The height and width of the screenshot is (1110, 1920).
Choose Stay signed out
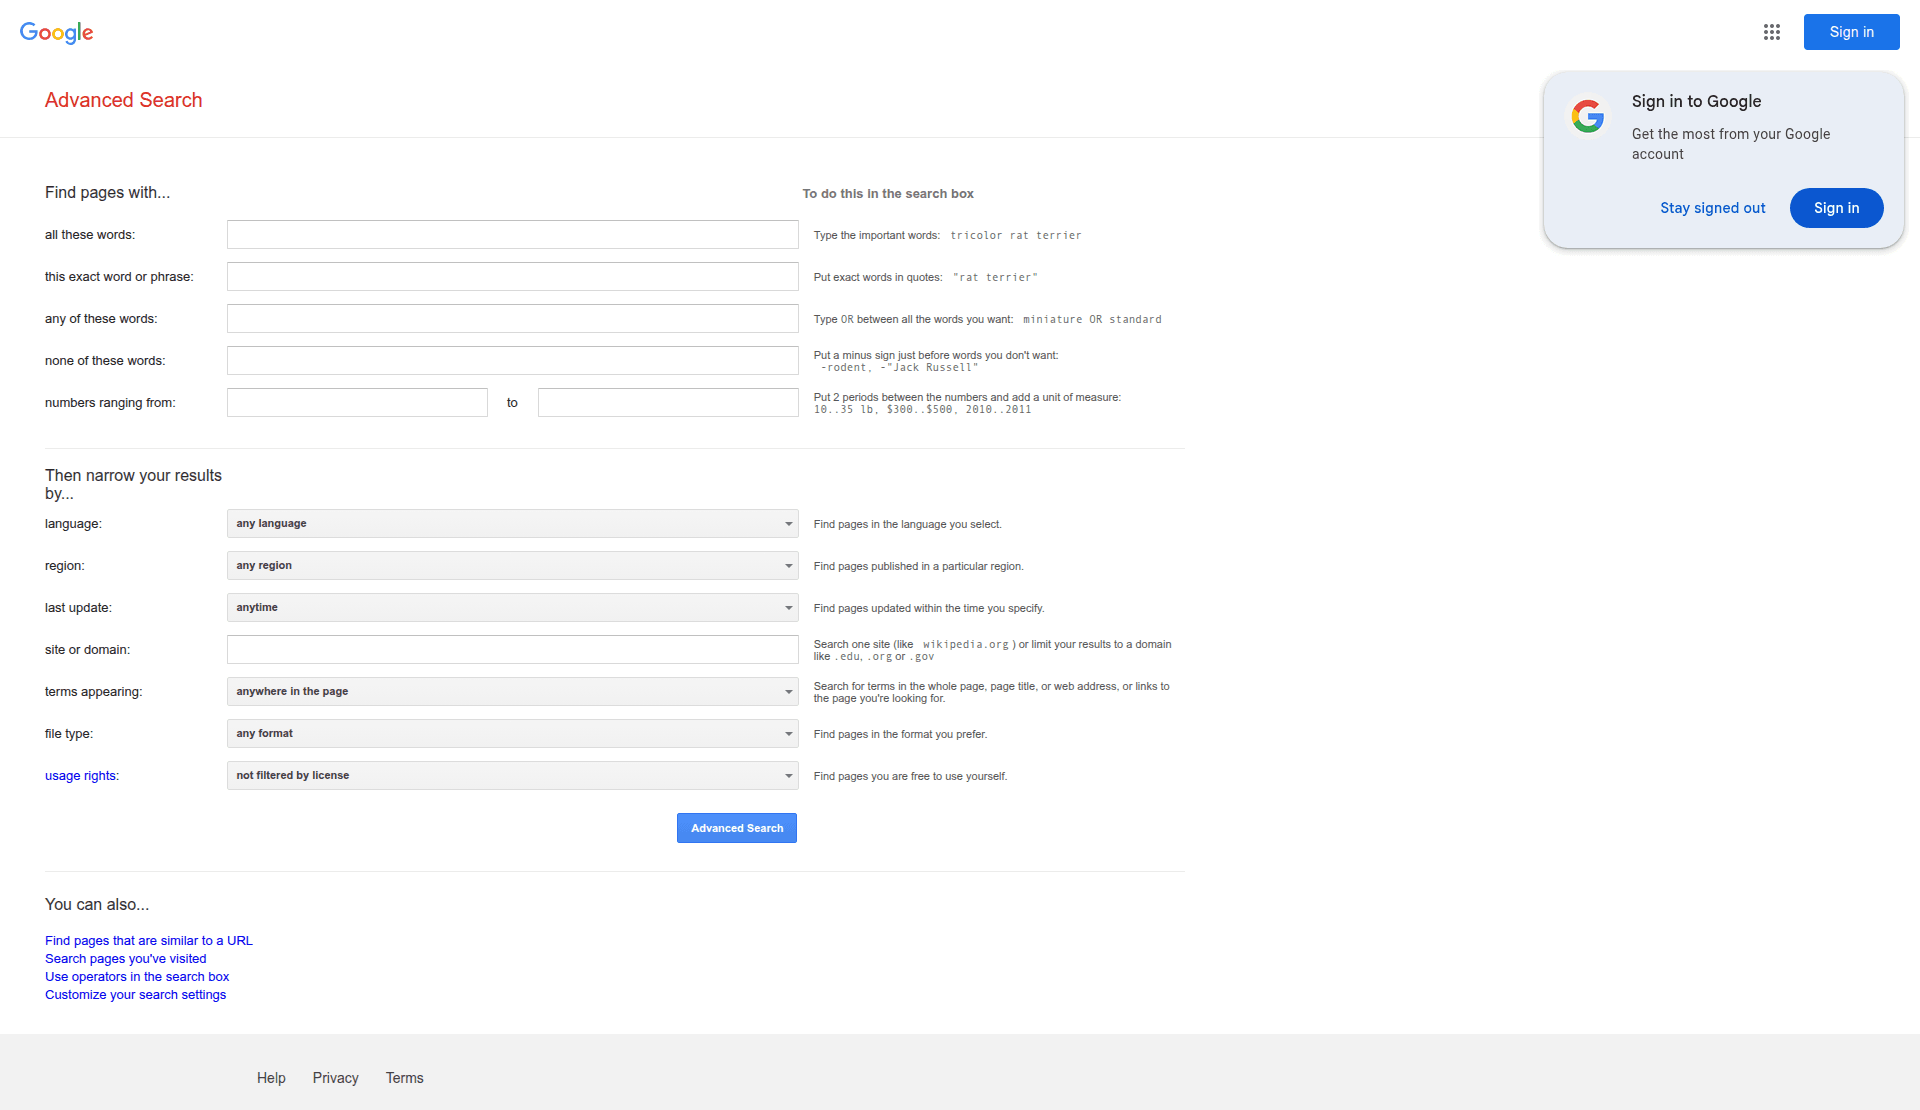point(1712,208)
